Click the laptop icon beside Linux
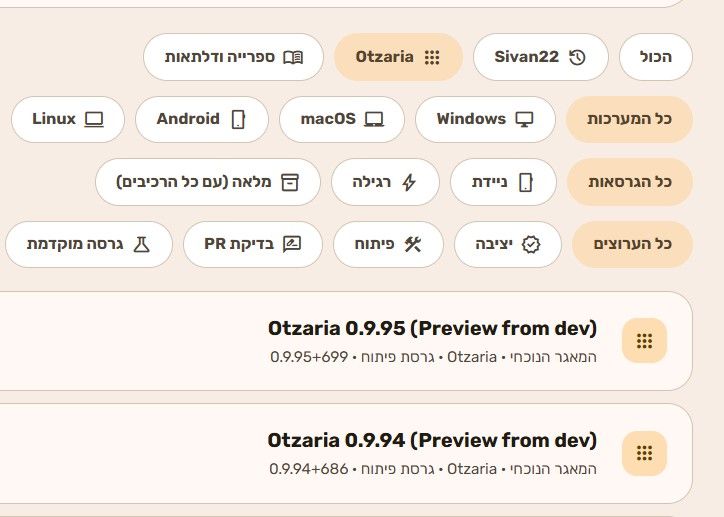 pos(94,119)
